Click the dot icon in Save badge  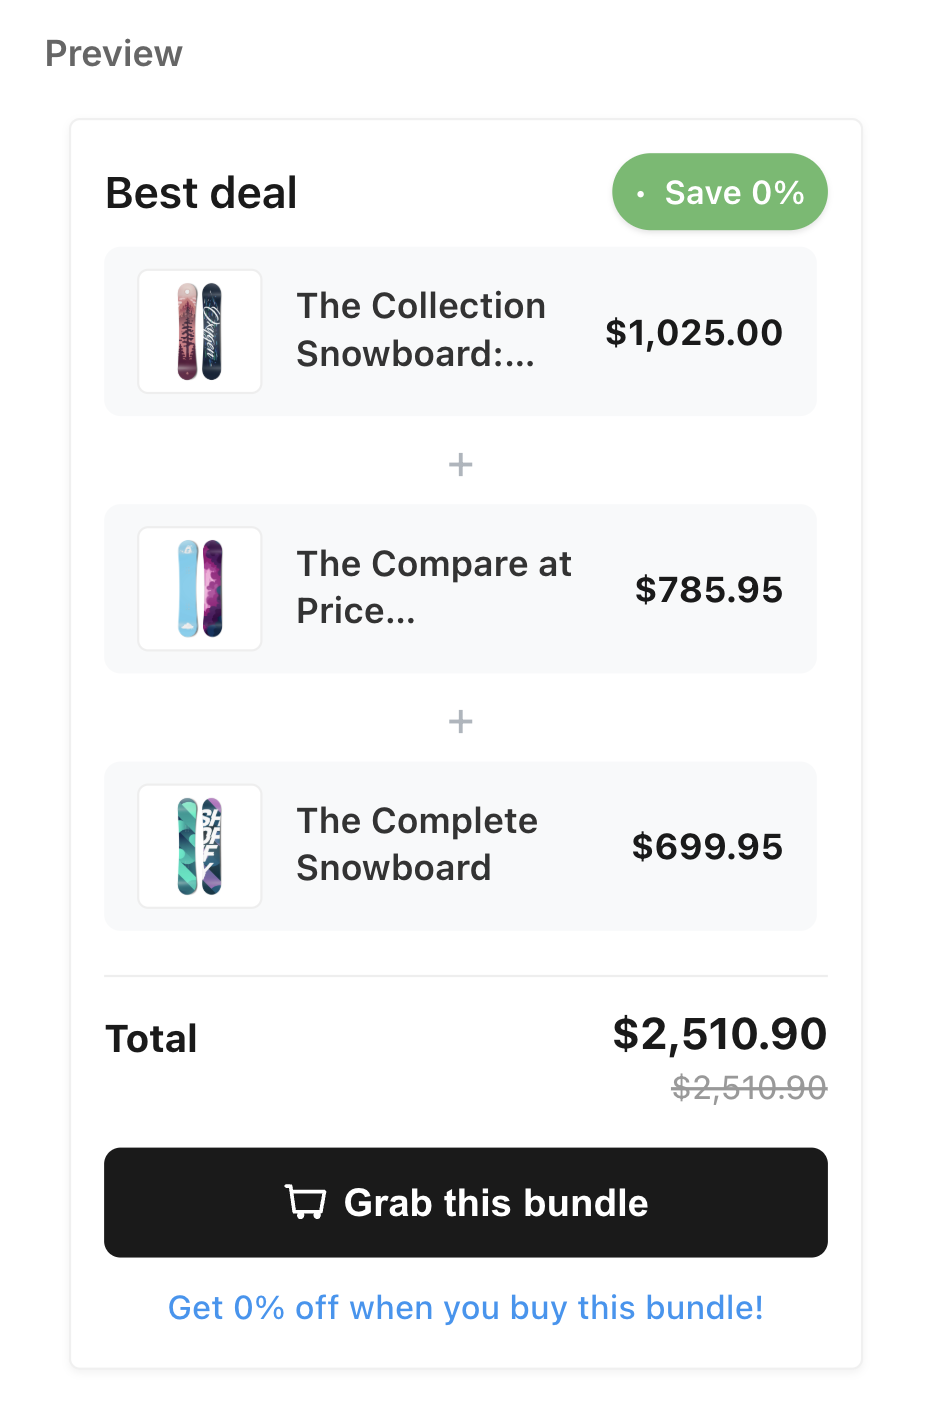point(641,194)
